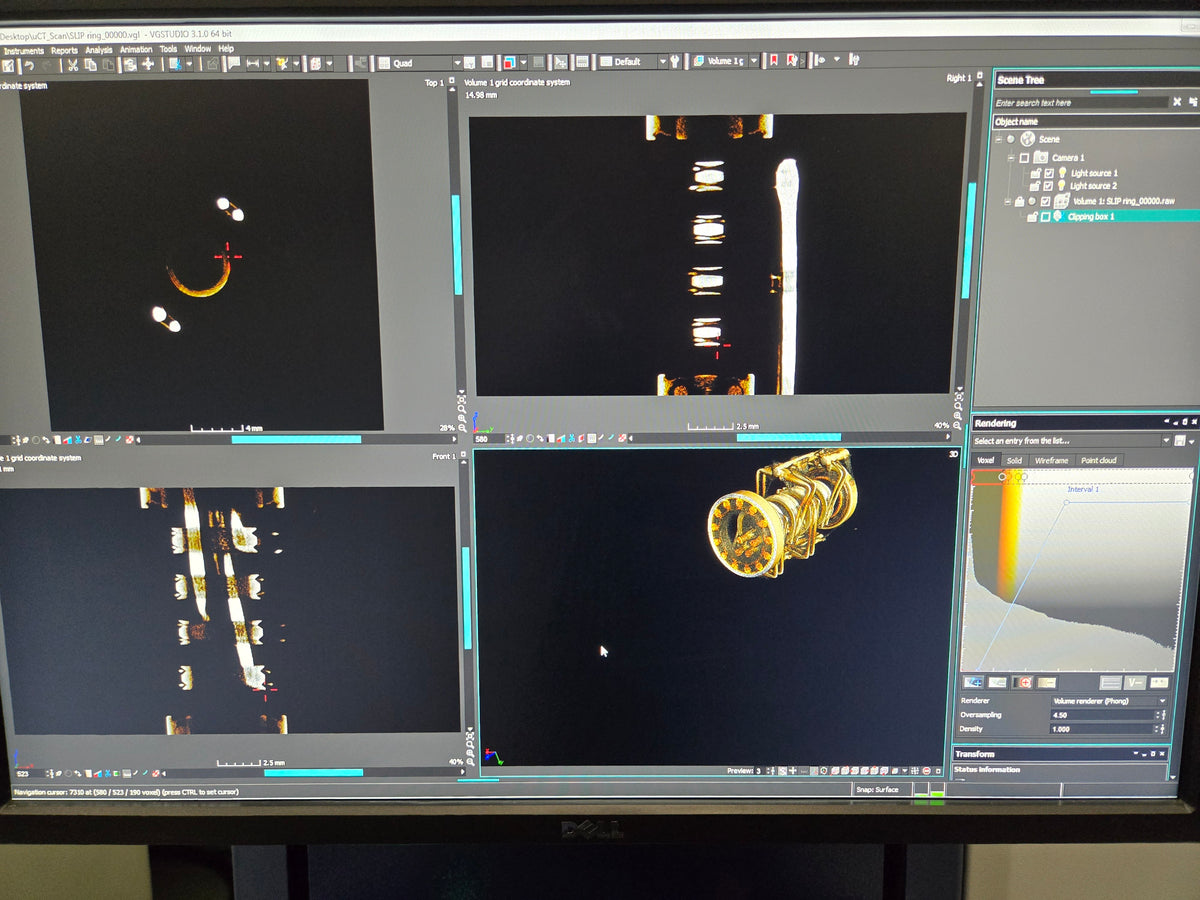
Task: Click the first opacity preset icon below histogram
Action: click(972, 682)
